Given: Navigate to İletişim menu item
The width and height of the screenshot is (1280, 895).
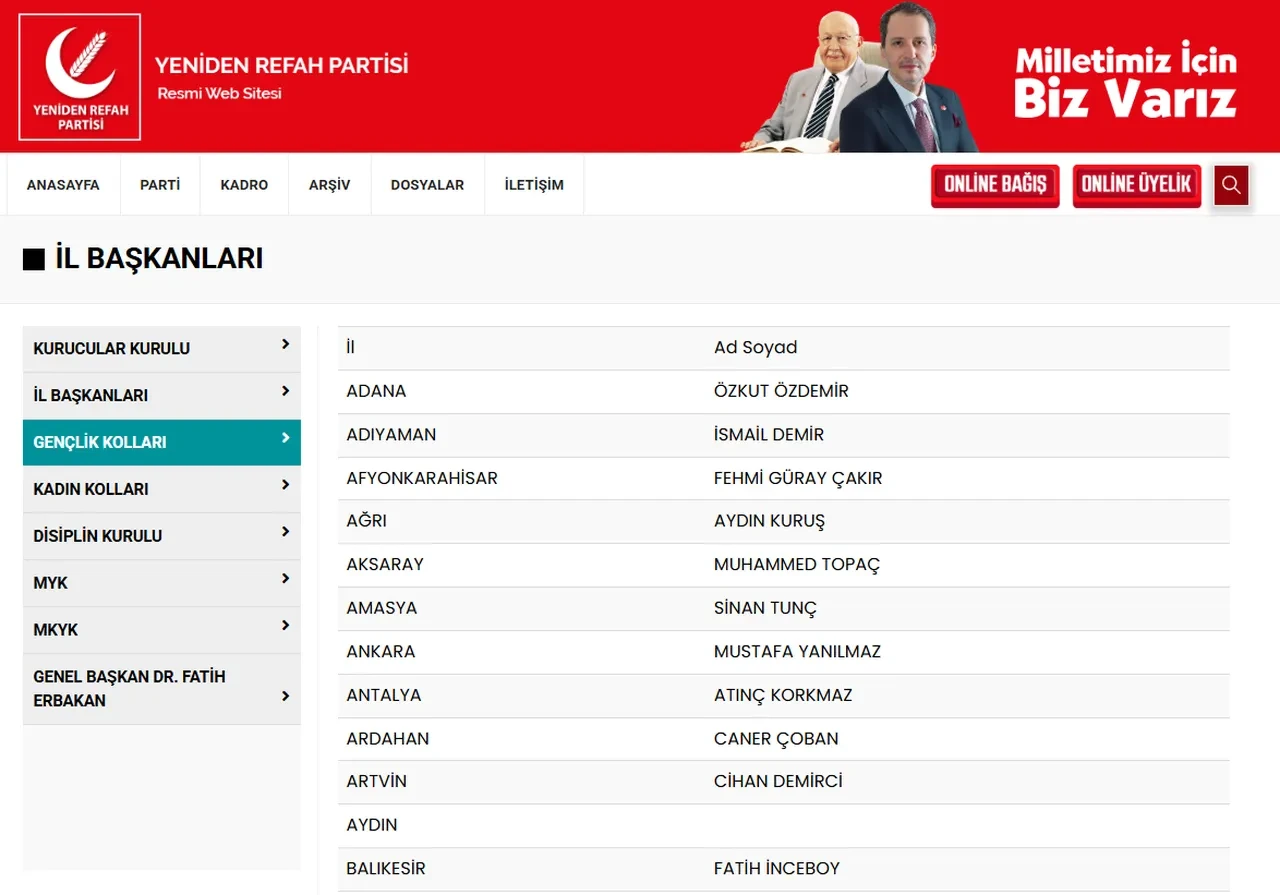Looking at the screenshot, I should 534,185.
